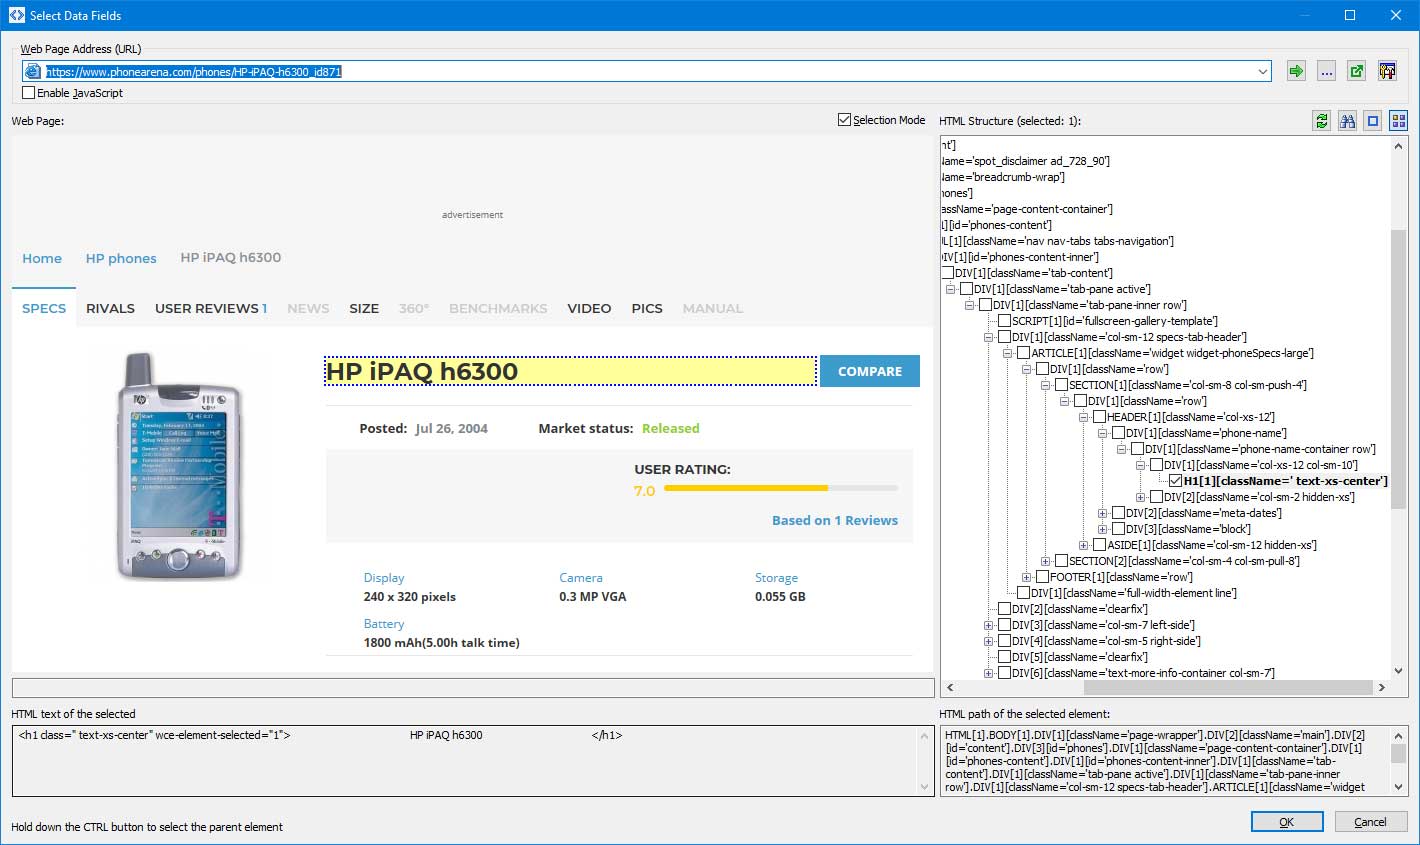The height and width of the screenshot is (845, 1420).
Task: Expand the DIV 'col-sm-5 right-side' node
Action: [988, 641]
